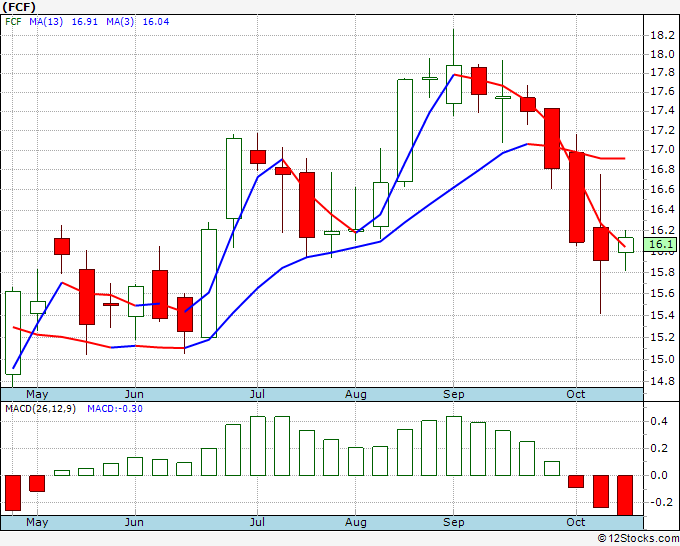The height and width of the screenshot is (546, 680).
Task: Click Aug on the MACD panel time axis
Action: (x=356, y=522)
